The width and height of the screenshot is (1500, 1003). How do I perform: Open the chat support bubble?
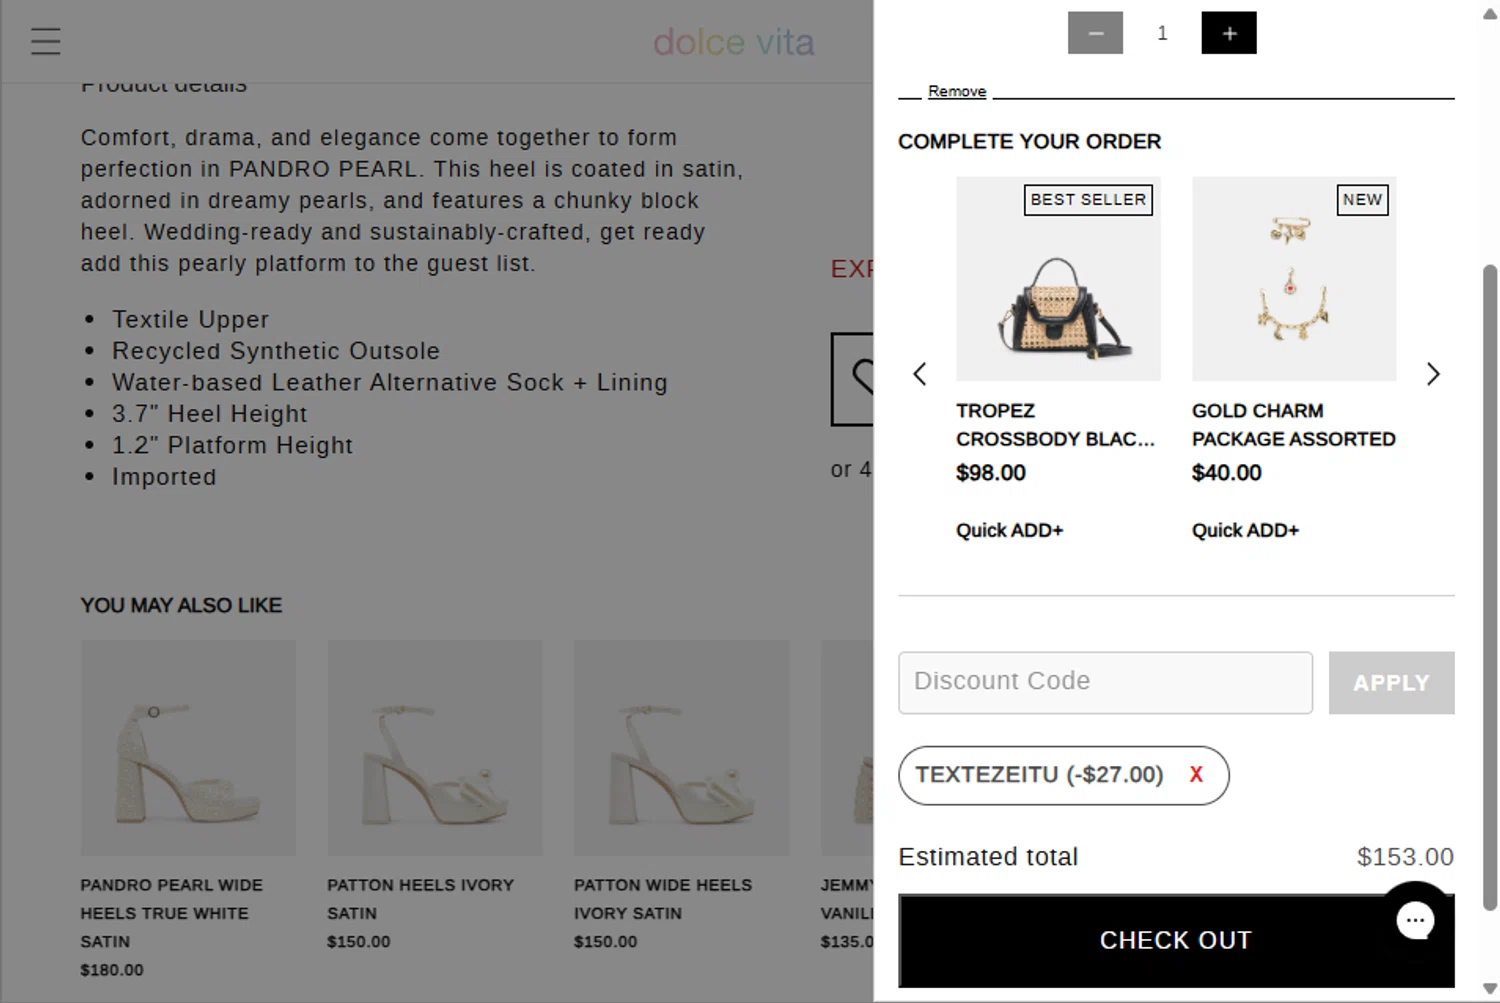(x=1415, y=920)
